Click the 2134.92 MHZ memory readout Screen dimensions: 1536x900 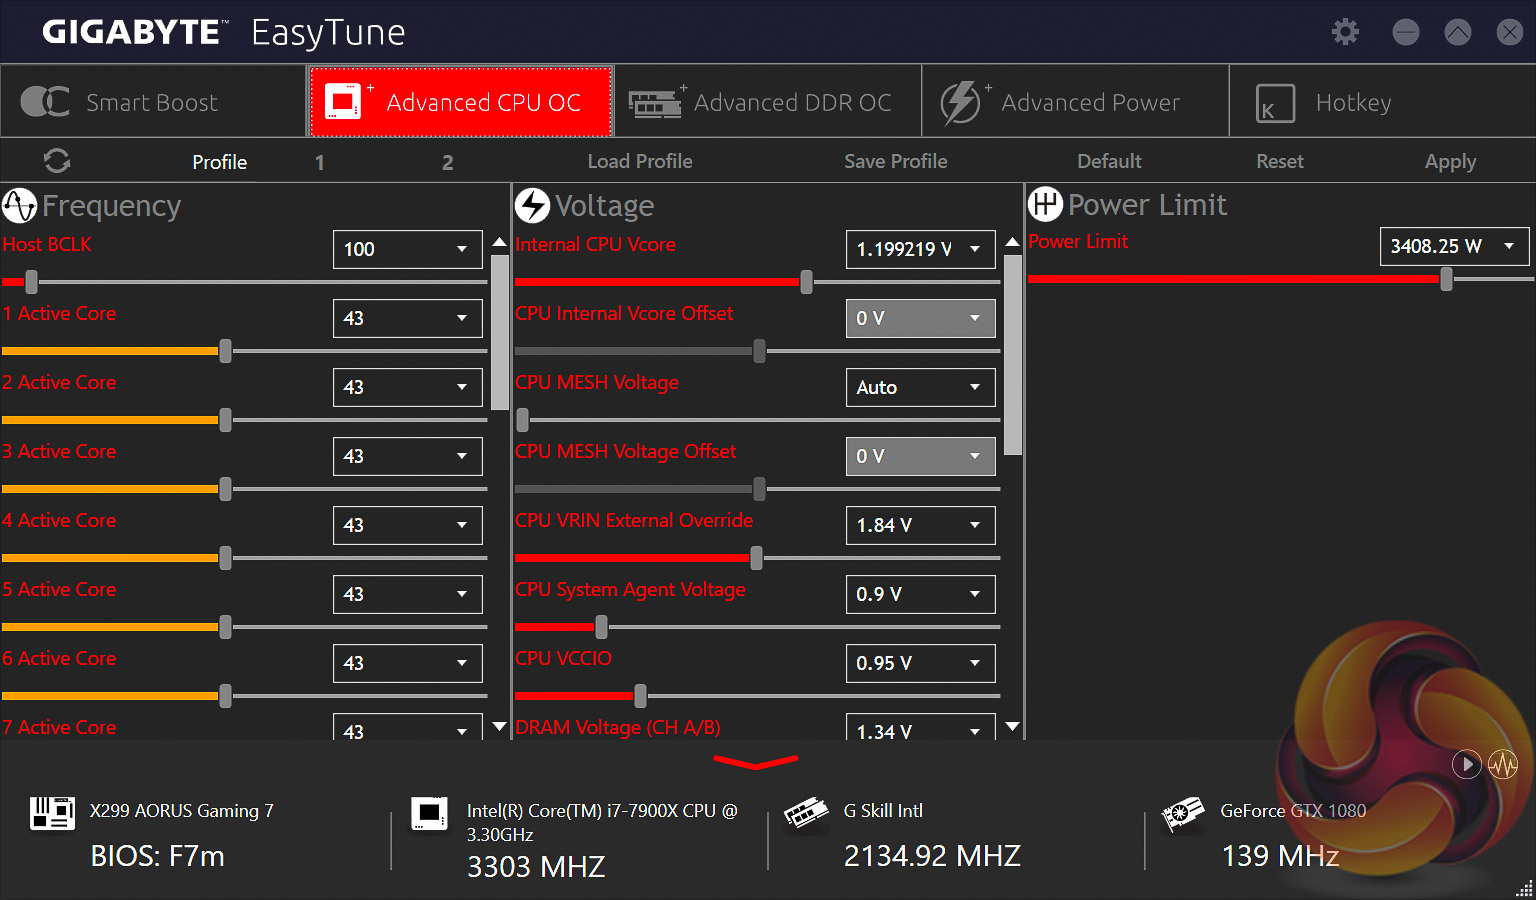(x=932, y=856)
